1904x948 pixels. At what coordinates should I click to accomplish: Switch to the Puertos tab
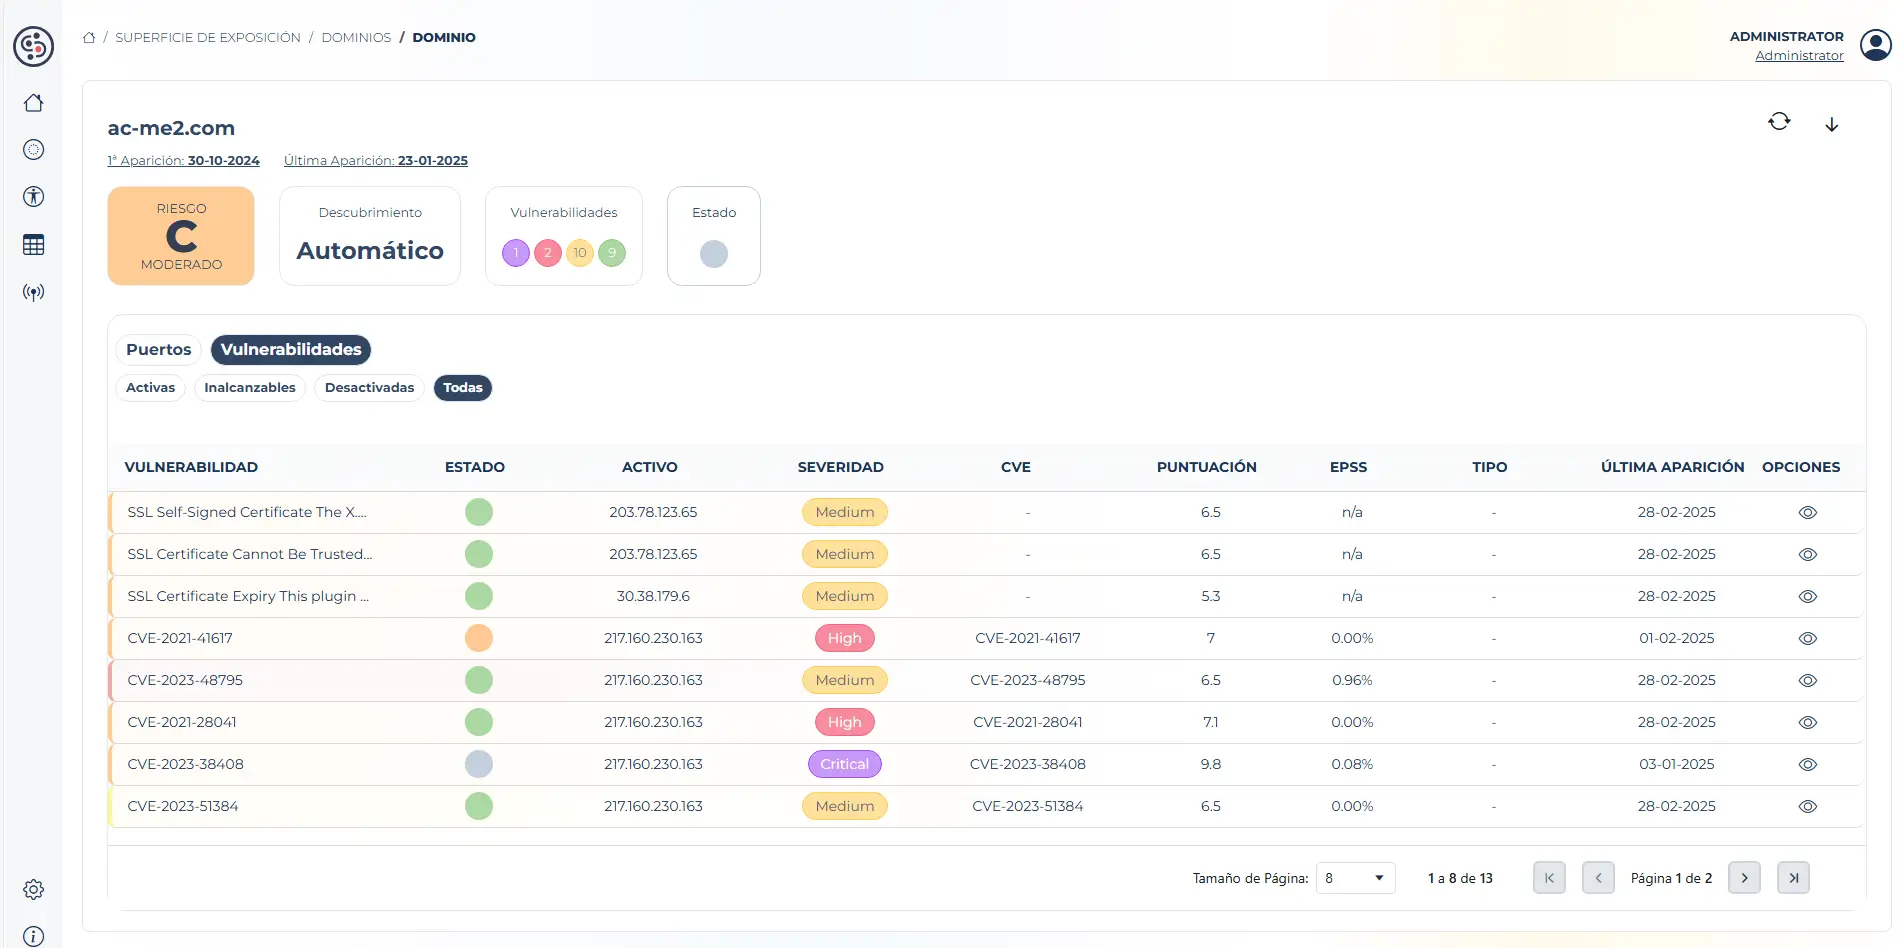click(x=158, y=349)
